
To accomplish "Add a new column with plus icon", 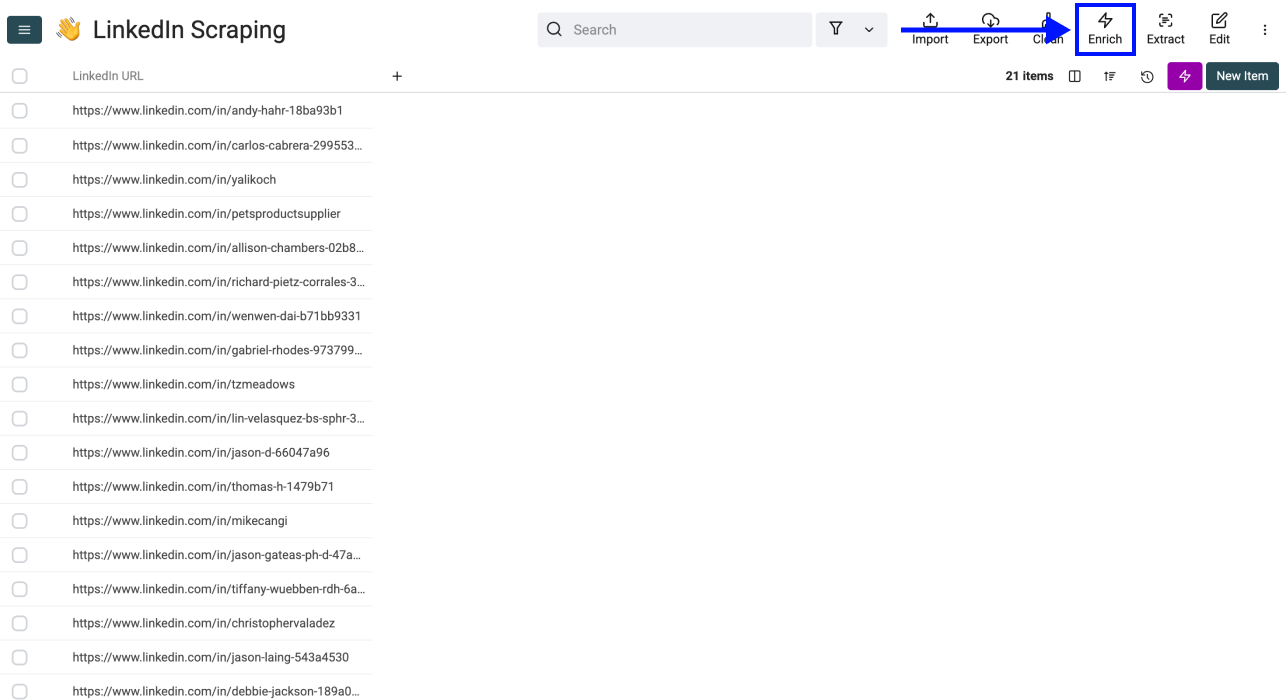I will click(397, 76).
